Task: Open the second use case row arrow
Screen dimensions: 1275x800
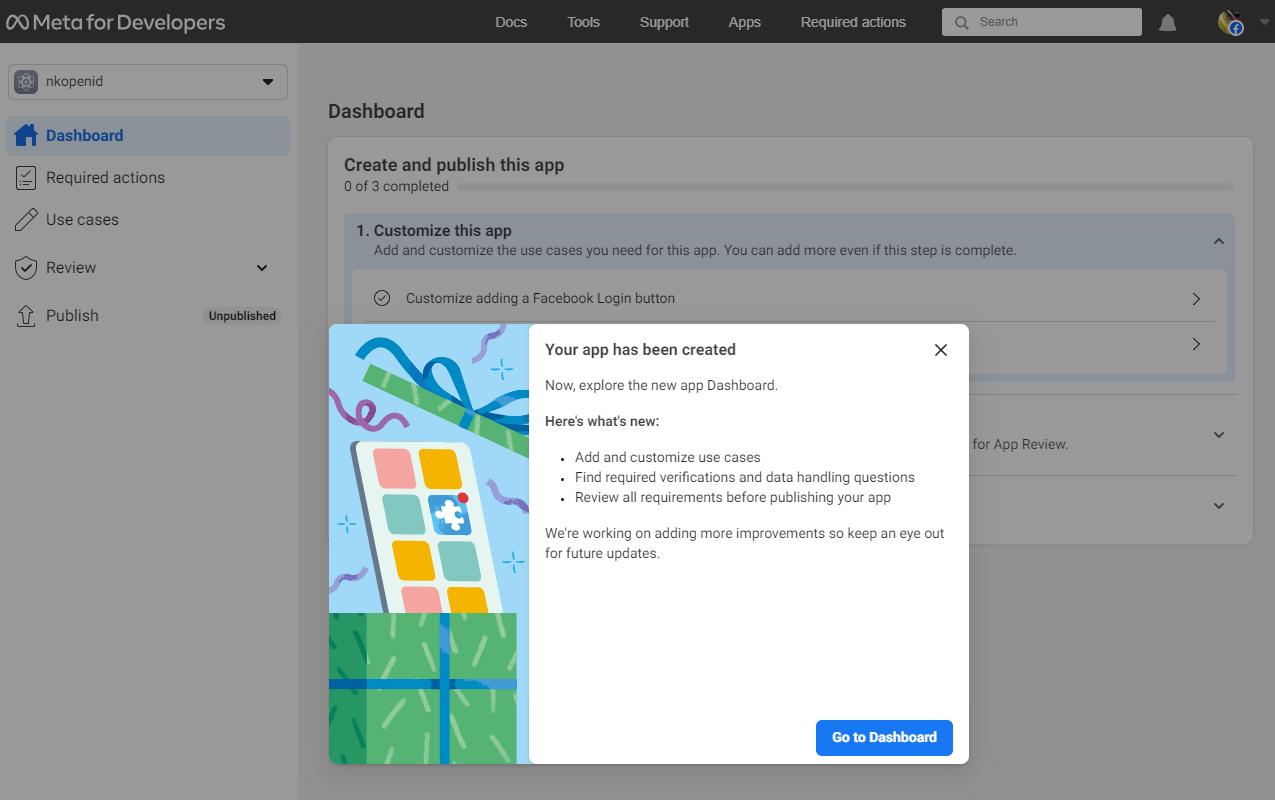Action: [x=1196, y=344]
